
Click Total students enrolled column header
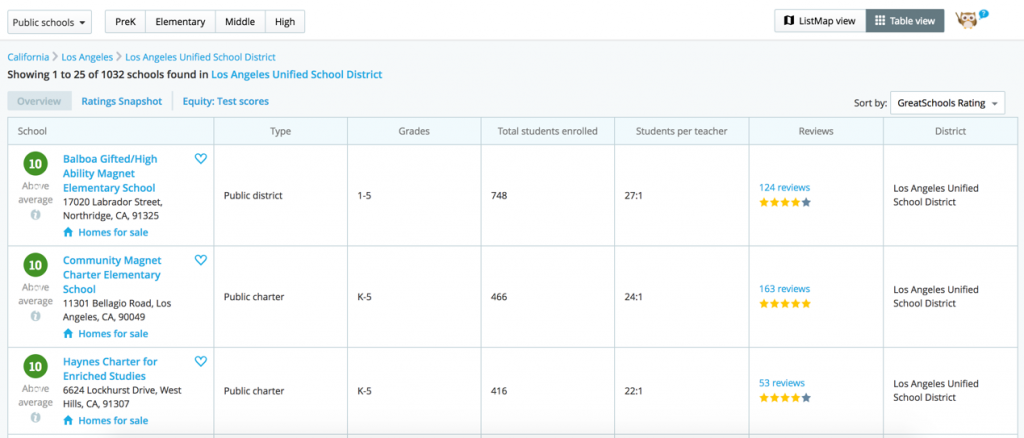click(x=548, y=131)
